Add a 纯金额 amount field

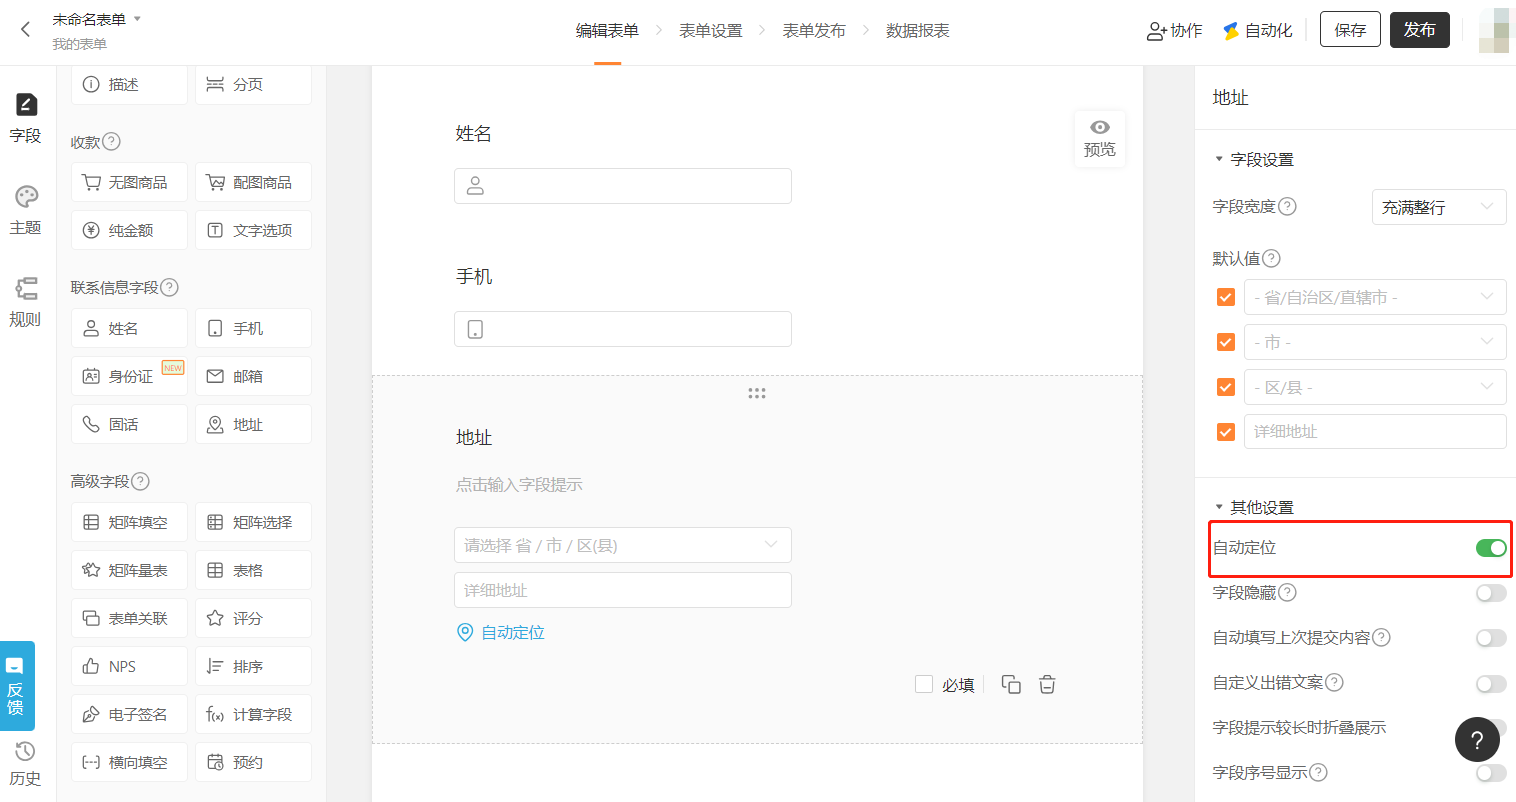(x=129, y=230)
